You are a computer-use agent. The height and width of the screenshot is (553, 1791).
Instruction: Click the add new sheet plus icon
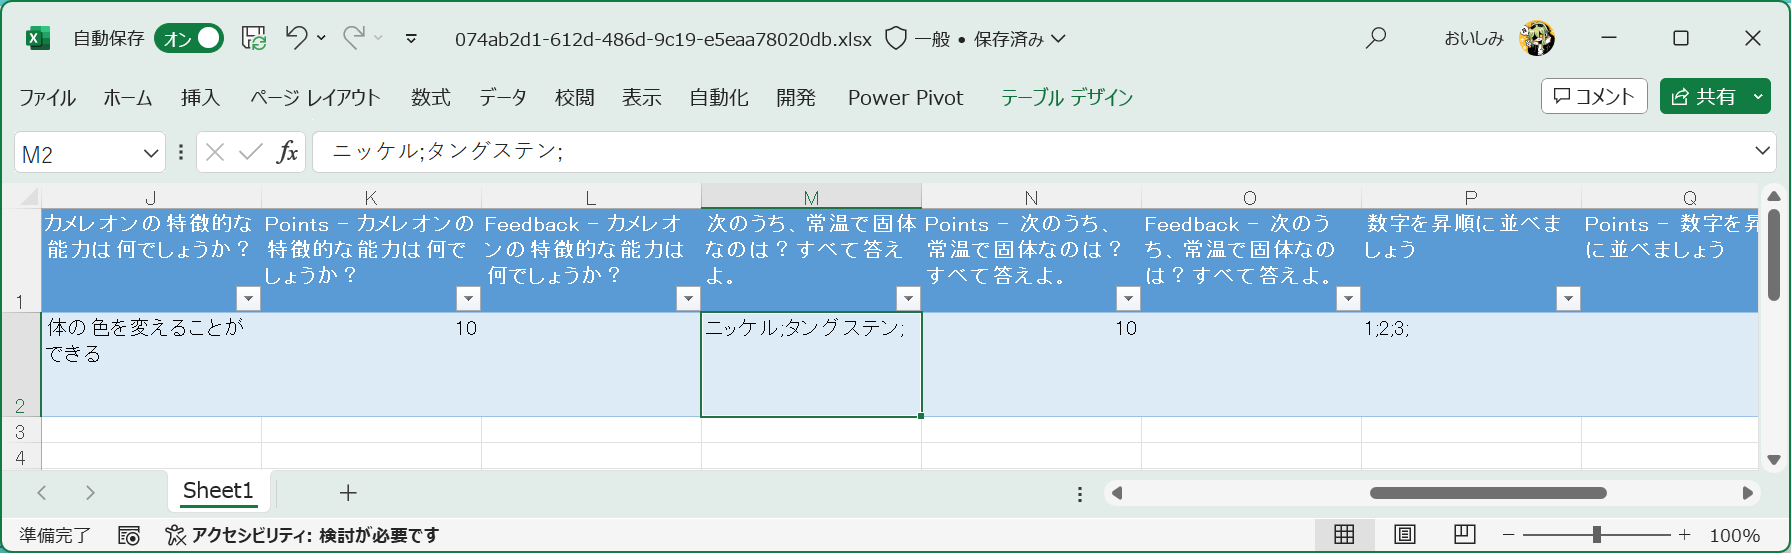click(348, 492)
